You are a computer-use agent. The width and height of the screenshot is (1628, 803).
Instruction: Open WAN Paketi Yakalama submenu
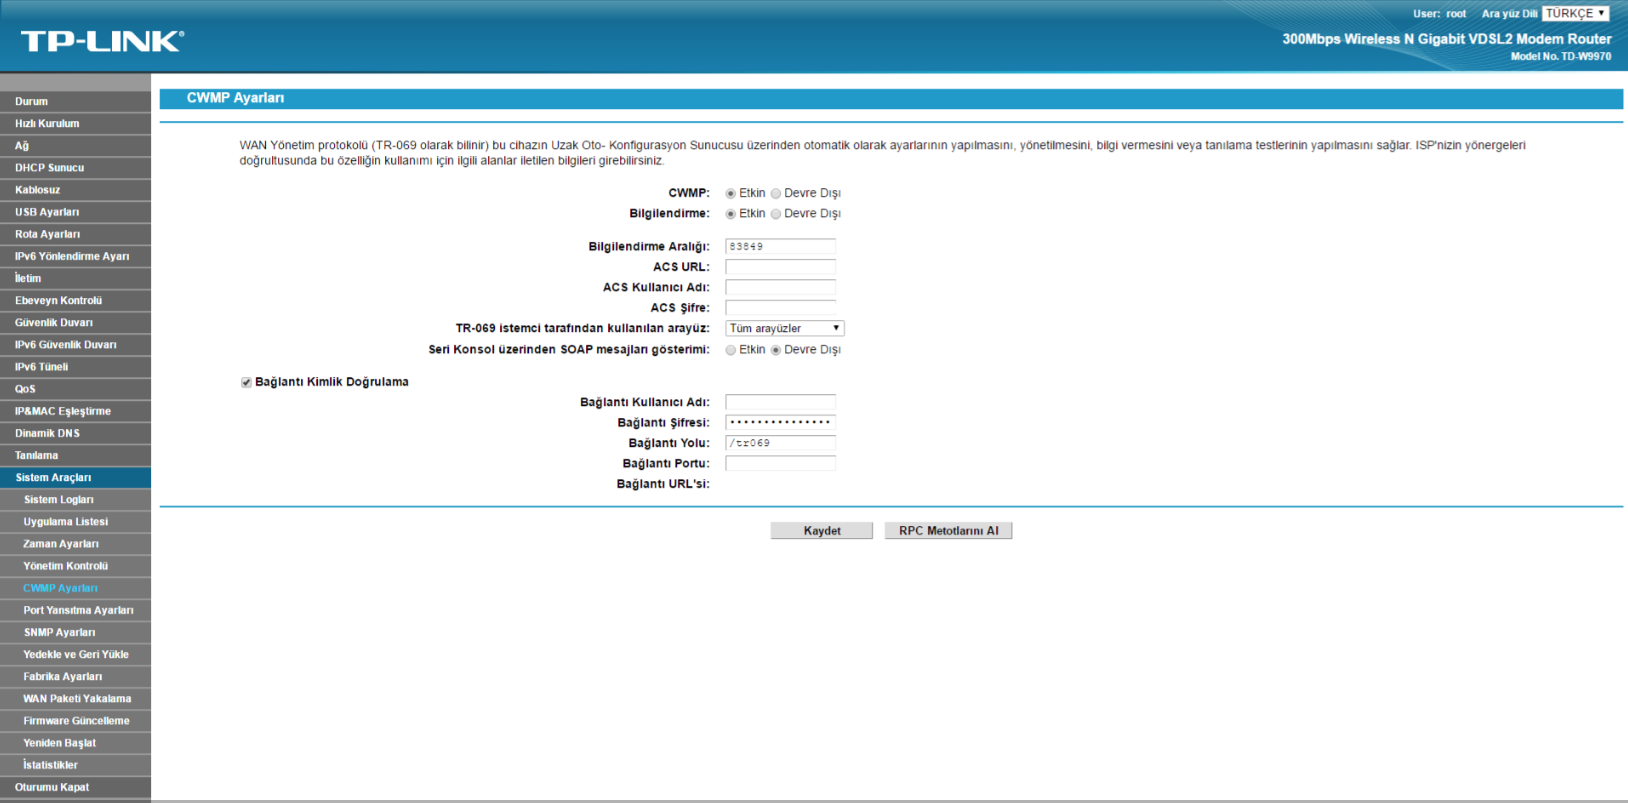pos(75,698)
